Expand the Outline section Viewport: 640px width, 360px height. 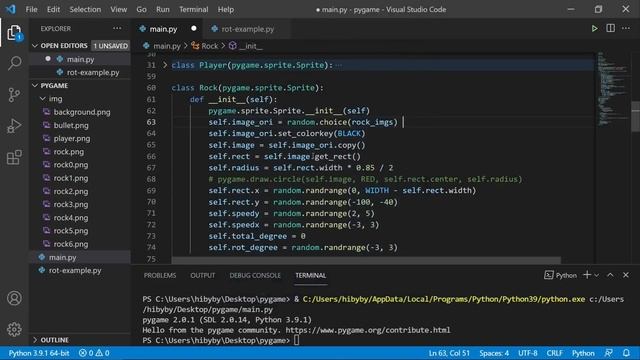point(35,340)
